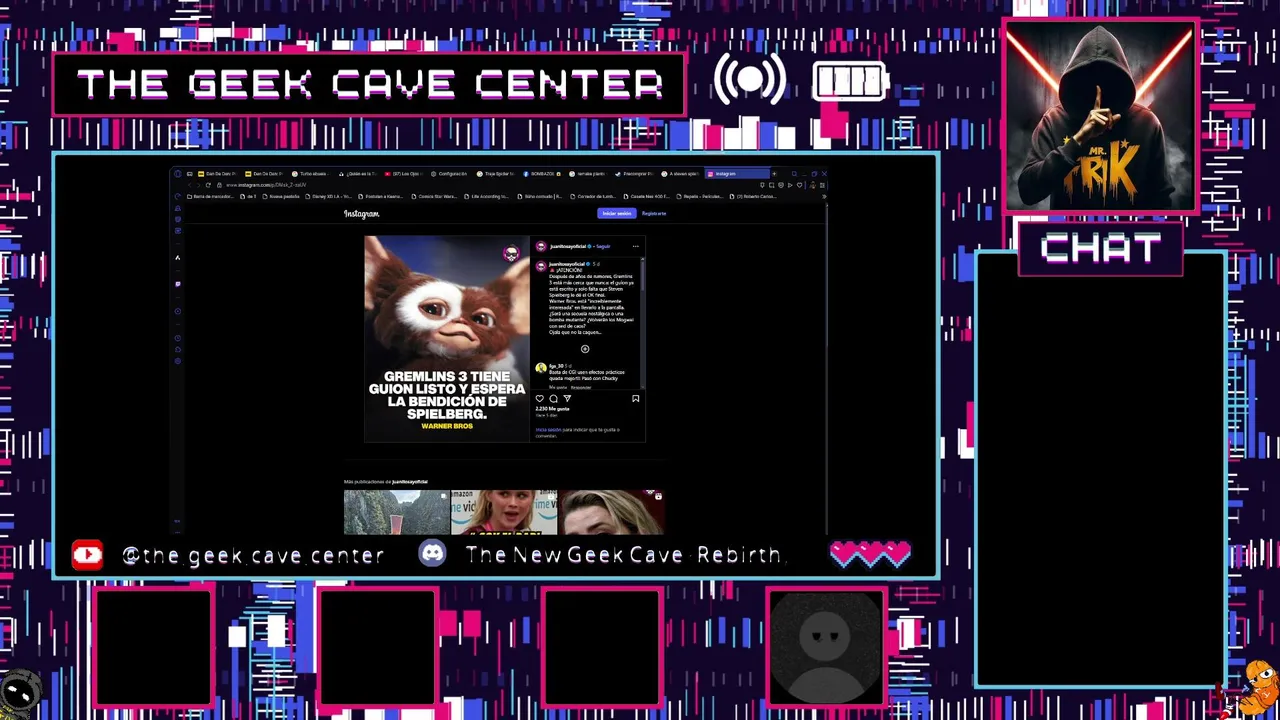Click the battery icon in overlay header

(851, 81)
